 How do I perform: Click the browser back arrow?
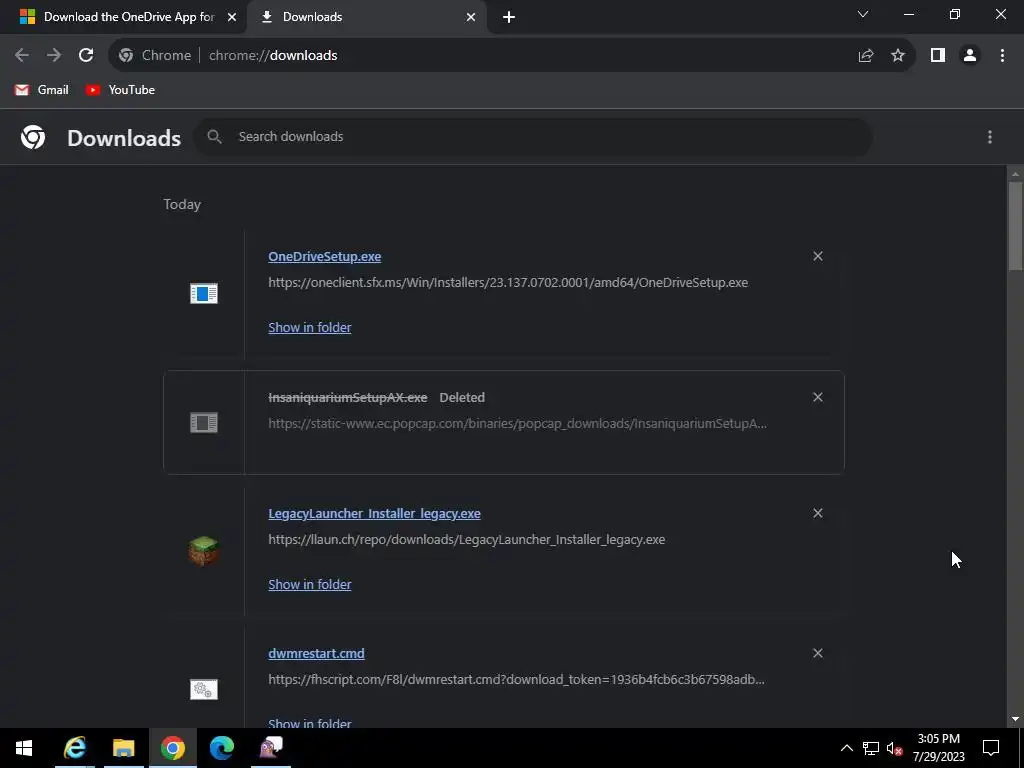click(x=22, y=56)
